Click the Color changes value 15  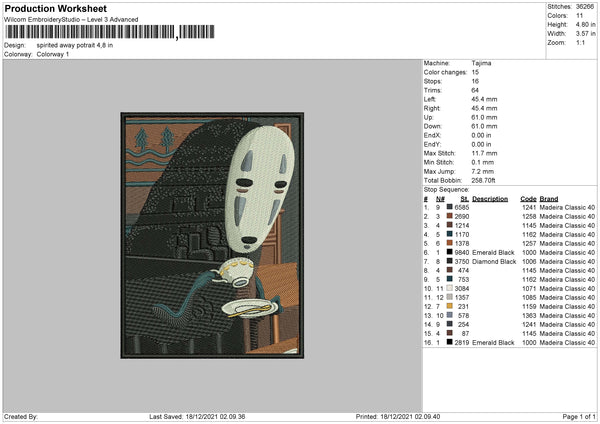pos(475,72)
